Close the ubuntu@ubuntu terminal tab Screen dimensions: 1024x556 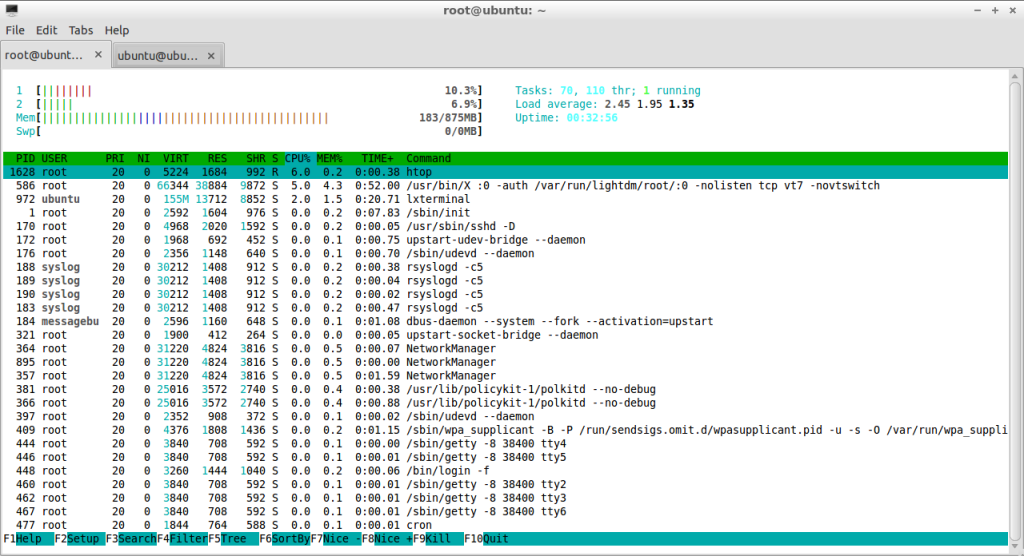point(211,56)
